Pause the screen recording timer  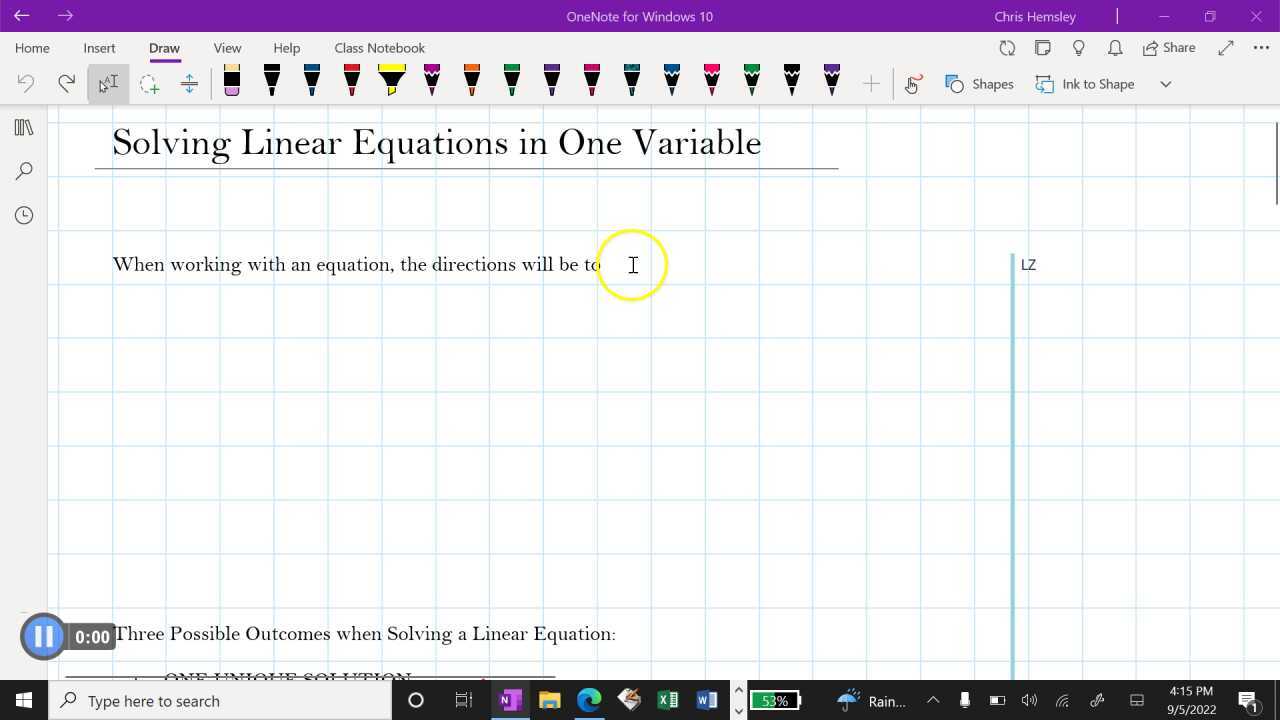coord(43,636)
